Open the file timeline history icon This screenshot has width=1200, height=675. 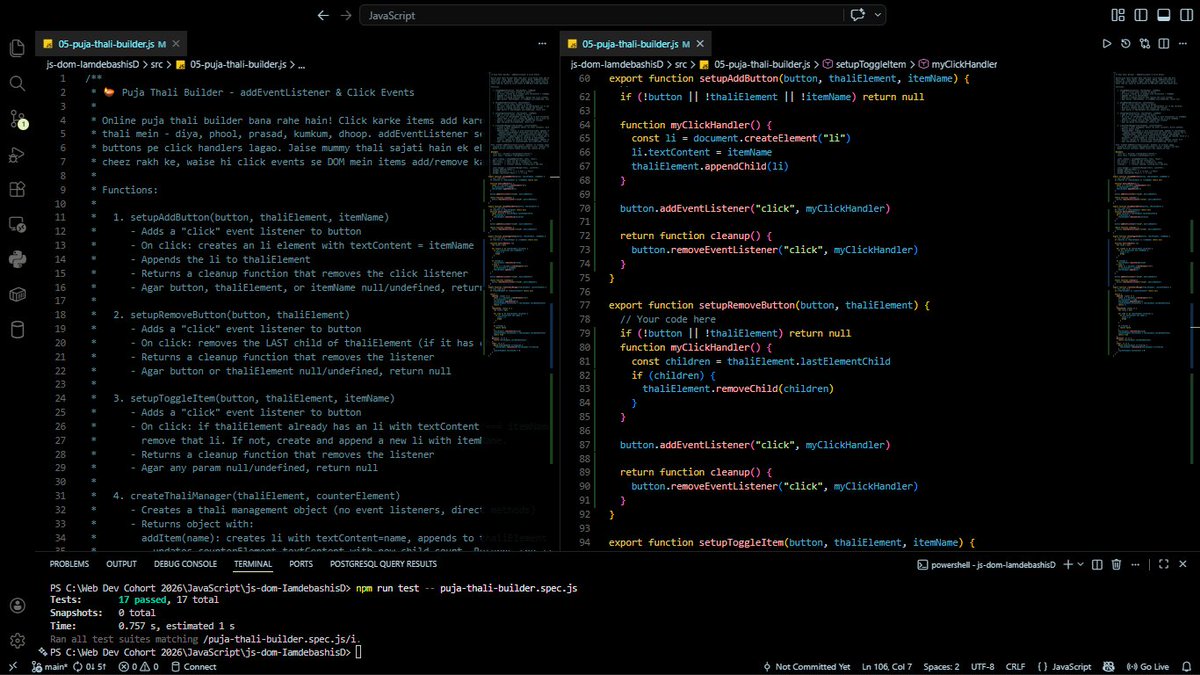click(1126, 44)
